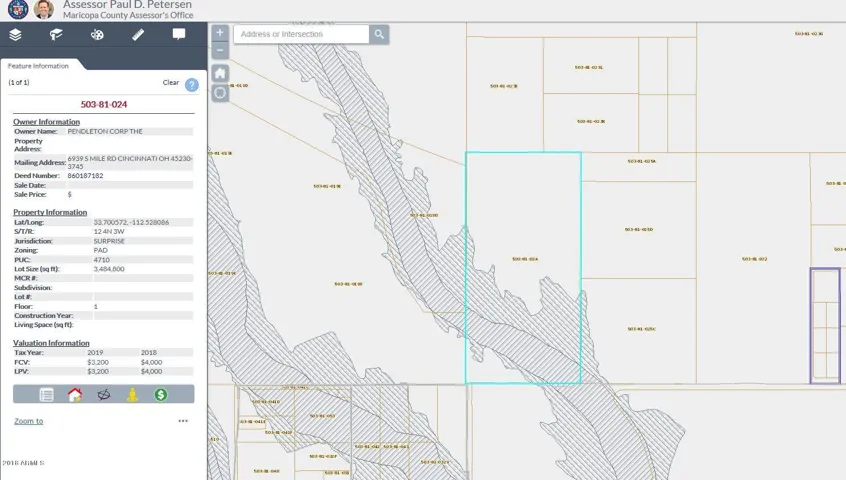Click jurisdiction value SURPRISE
This screenshot has height=480, width=846.
point(109,241)
